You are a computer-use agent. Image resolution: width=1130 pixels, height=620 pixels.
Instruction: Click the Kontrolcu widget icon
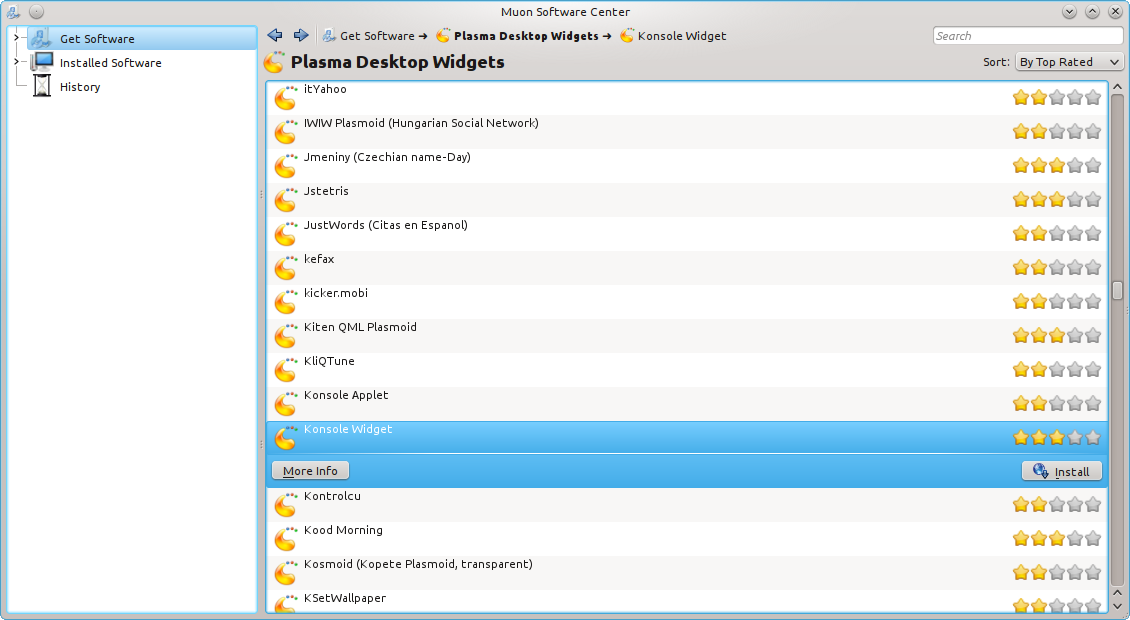[286, 504]
